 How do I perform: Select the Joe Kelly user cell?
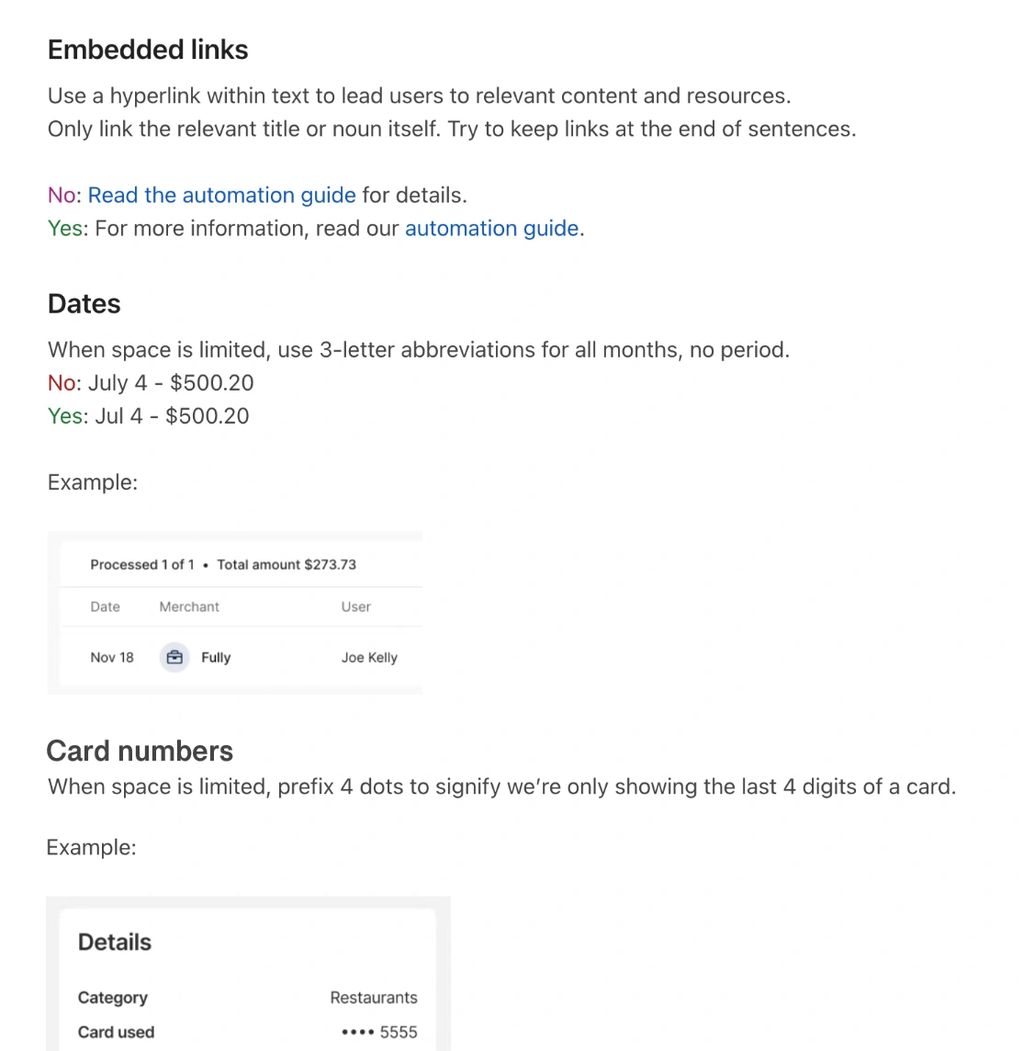(x=369, y=658)
